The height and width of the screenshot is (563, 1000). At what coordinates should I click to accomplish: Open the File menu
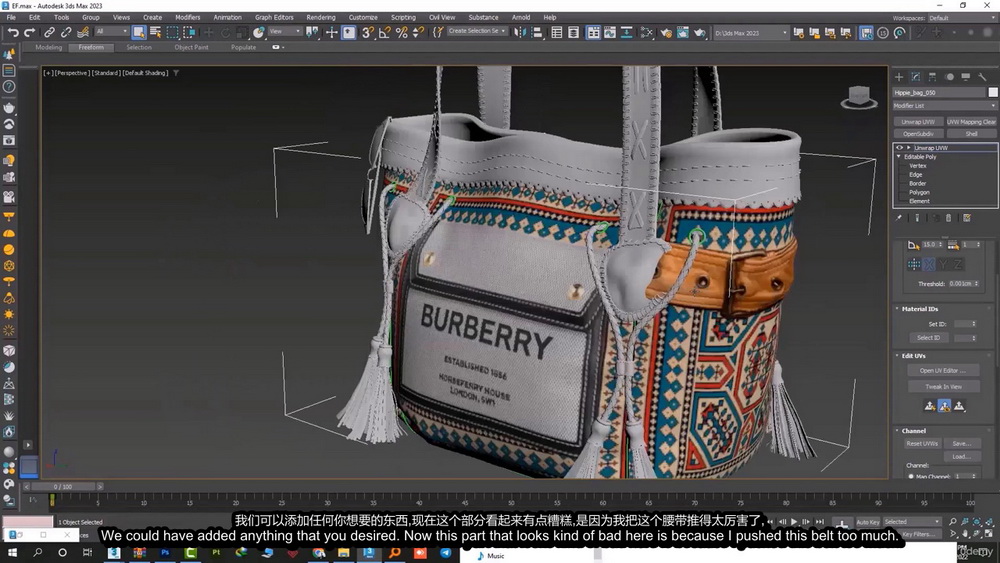pyautogui.click(x=11, y=17)
